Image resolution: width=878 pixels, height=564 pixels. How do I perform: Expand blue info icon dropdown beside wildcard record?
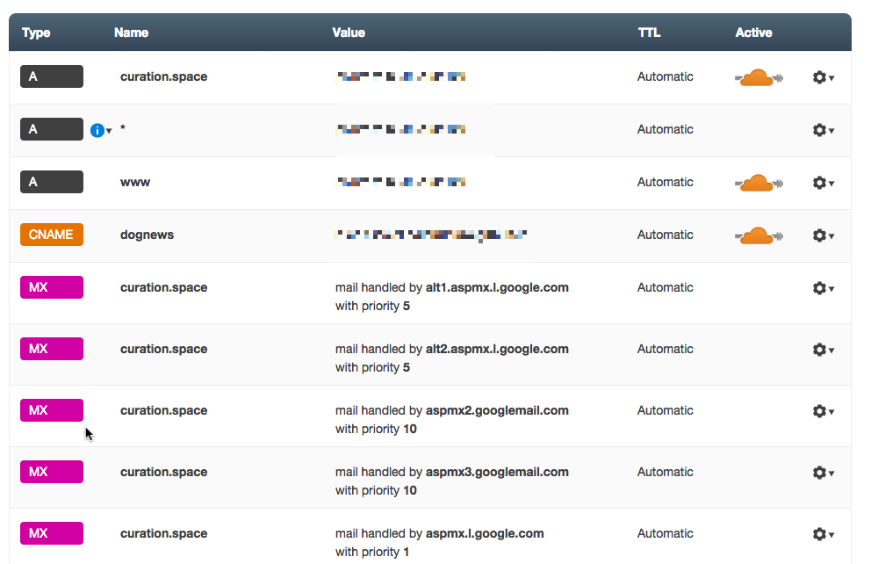[101, 130]
